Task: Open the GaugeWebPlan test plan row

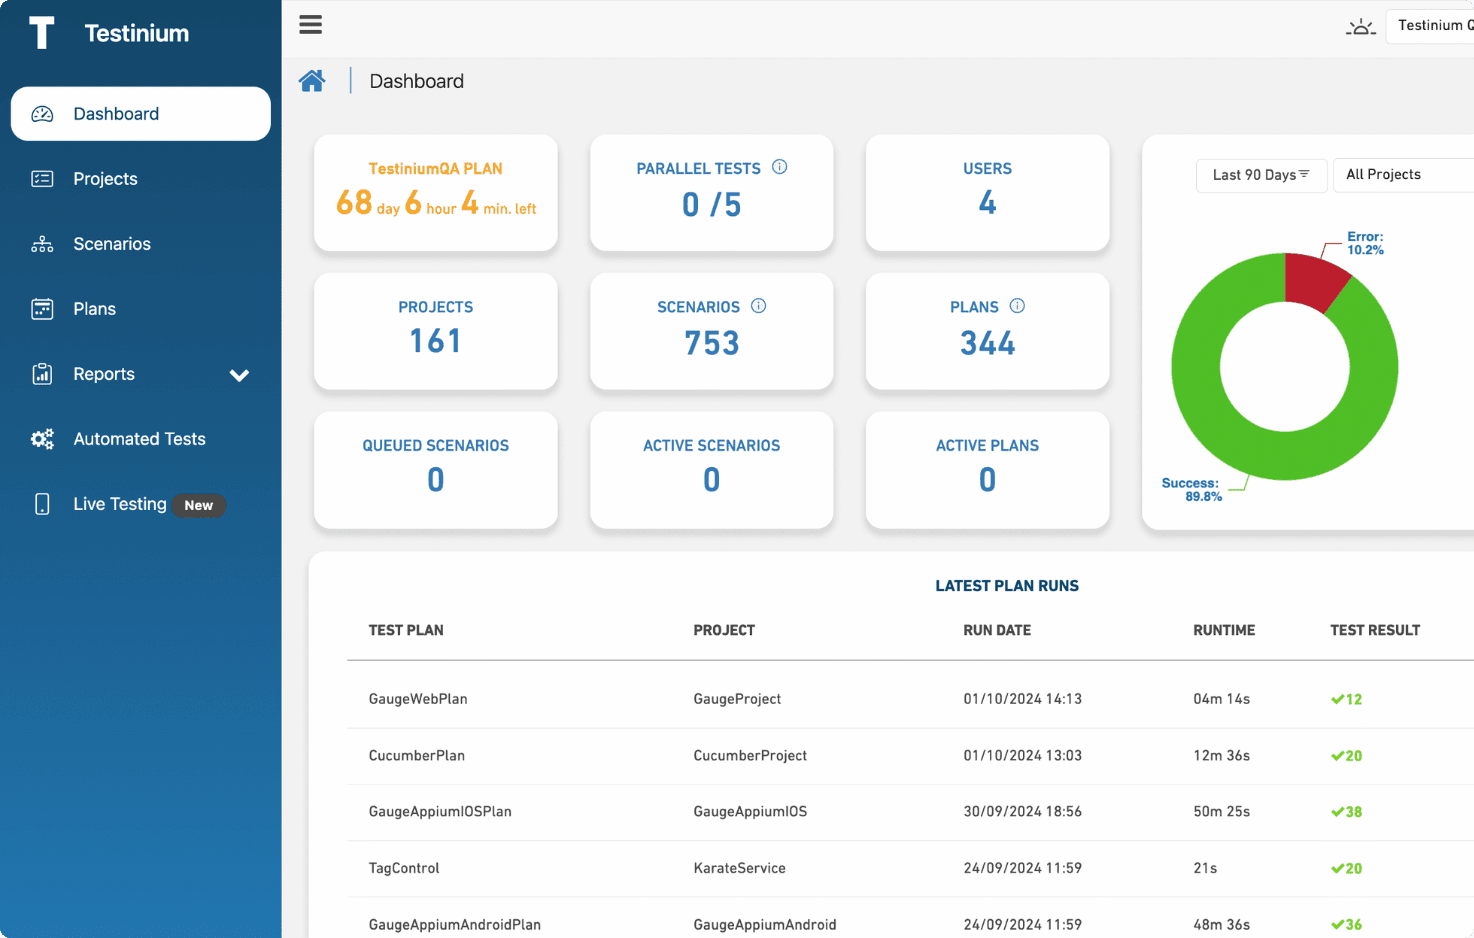Action: [x=418, y=699]
